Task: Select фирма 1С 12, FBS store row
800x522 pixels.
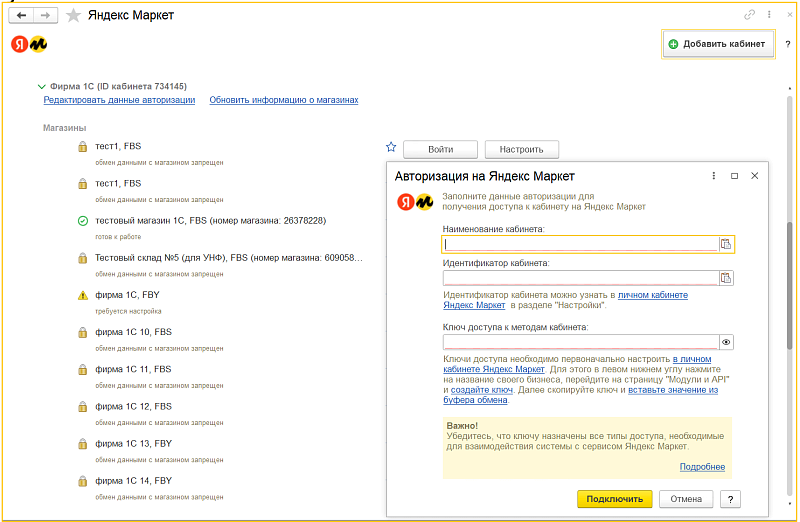Action: coord(133,407)
